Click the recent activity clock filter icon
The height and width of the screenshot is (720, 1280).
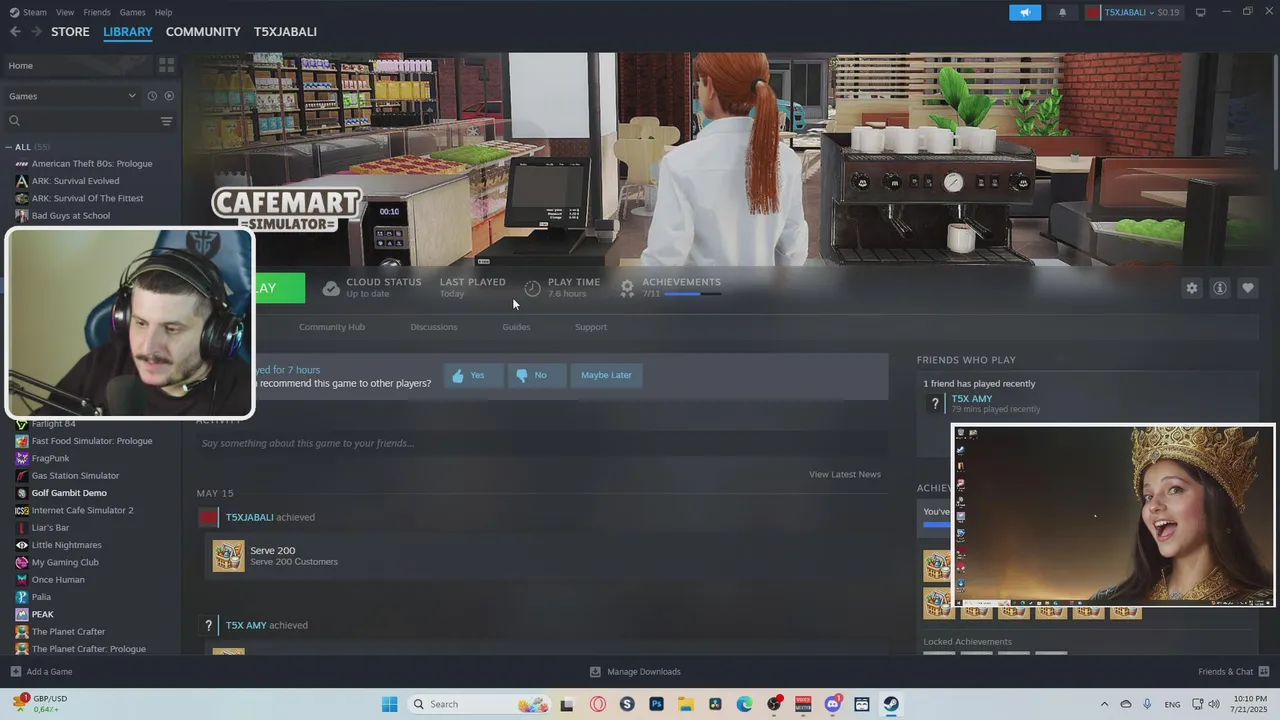pyautogui.click(x=152, y=96)
